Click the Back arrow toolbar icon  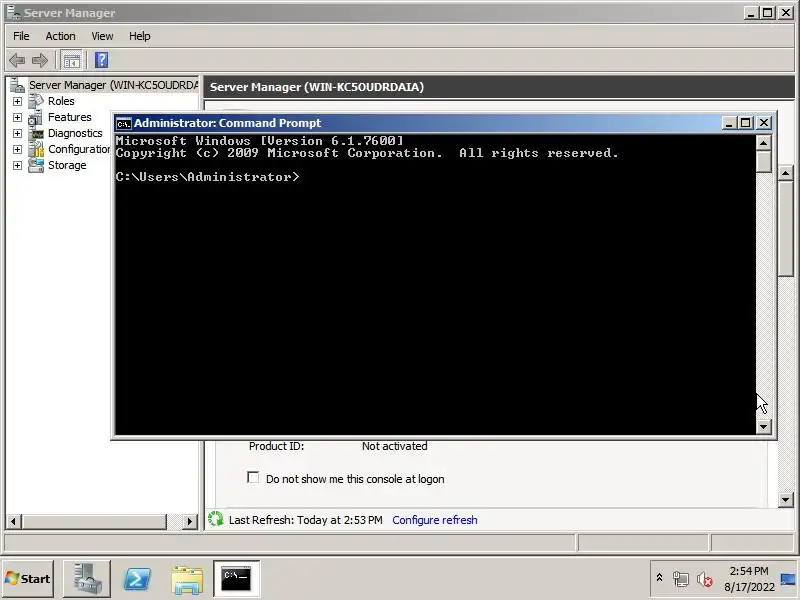click(x=17, y=60)
